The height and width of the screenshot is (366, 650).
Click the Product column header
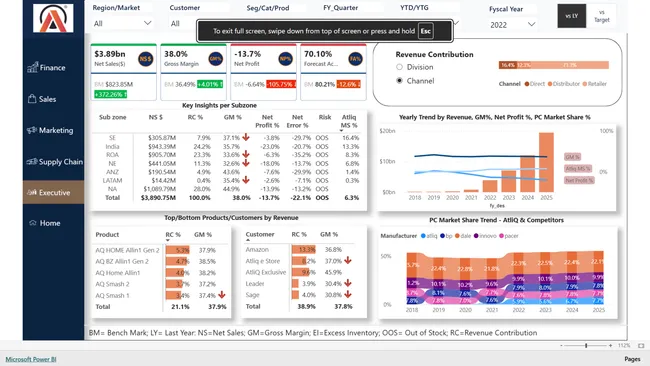[x=107, y=235]
